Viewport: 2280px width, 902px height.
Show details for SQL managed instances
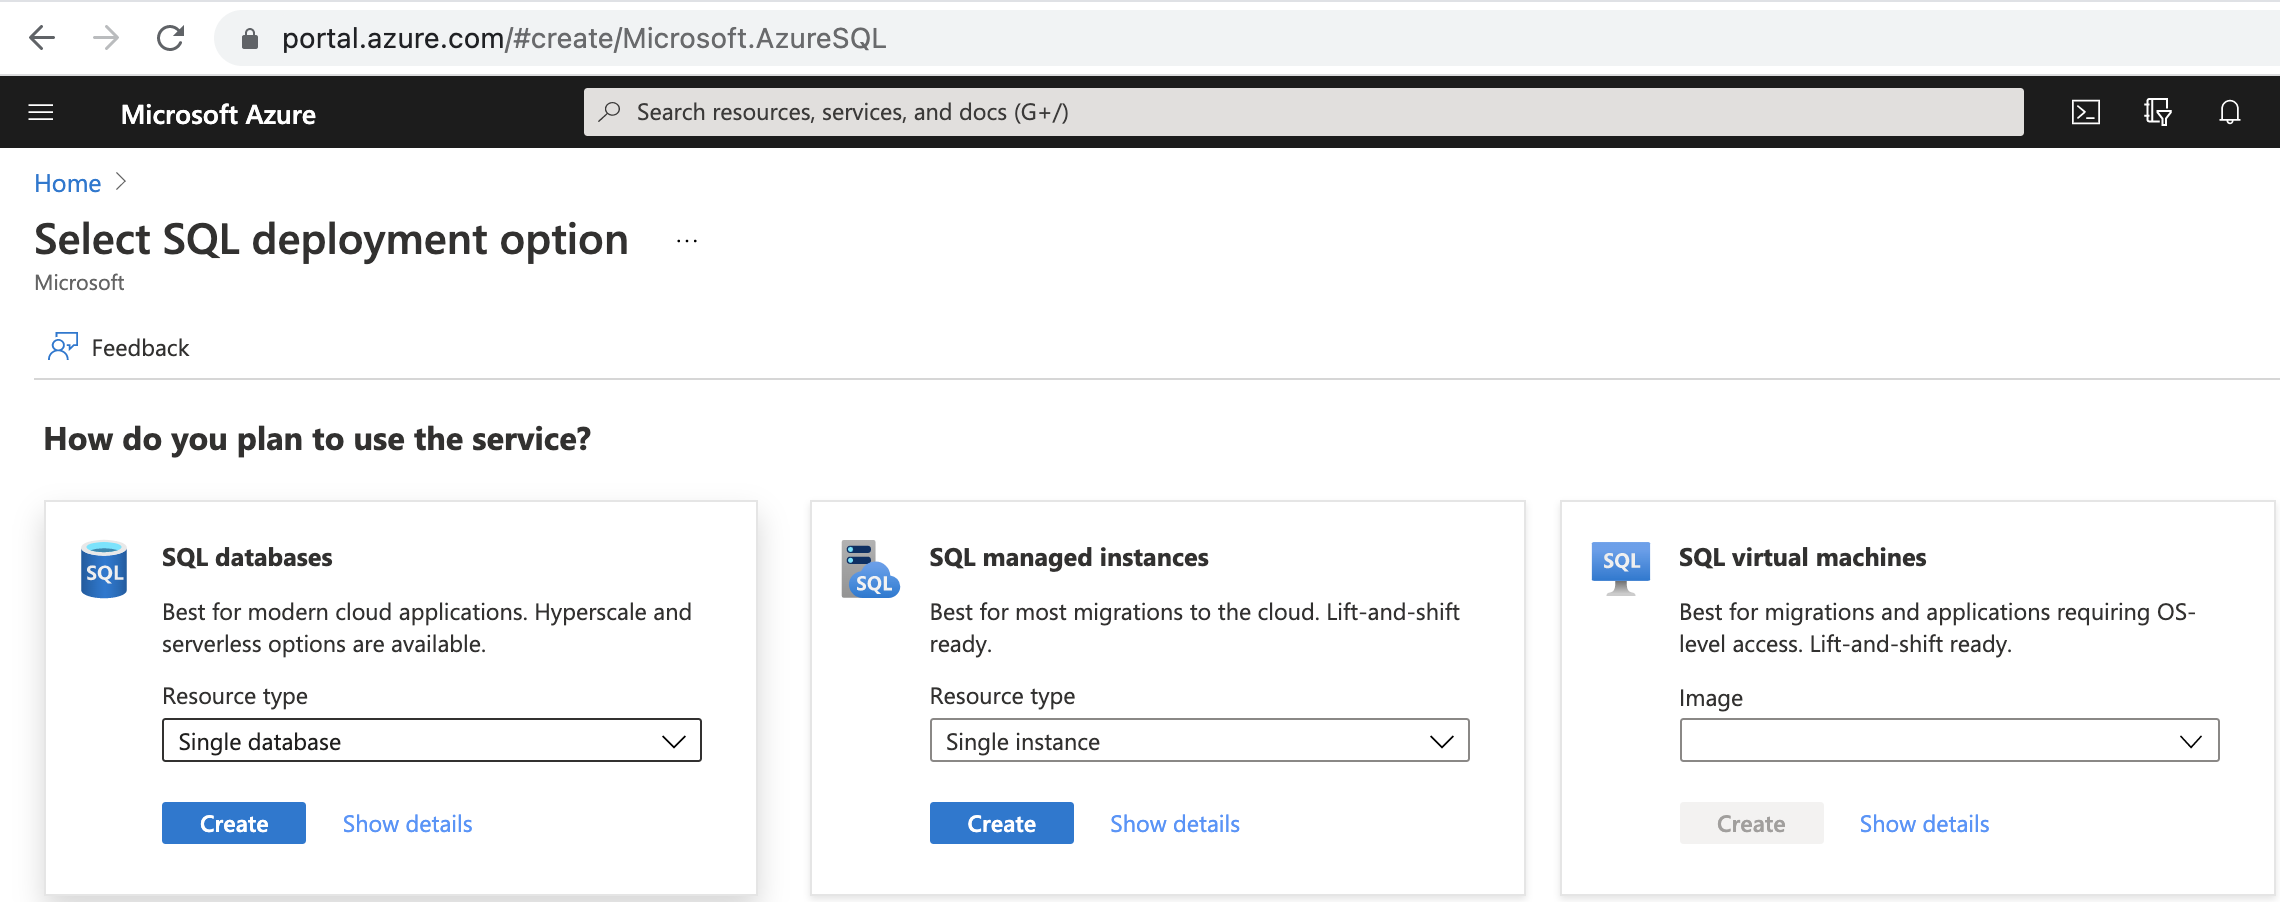pyautogui.click(x=1175, y=824)
